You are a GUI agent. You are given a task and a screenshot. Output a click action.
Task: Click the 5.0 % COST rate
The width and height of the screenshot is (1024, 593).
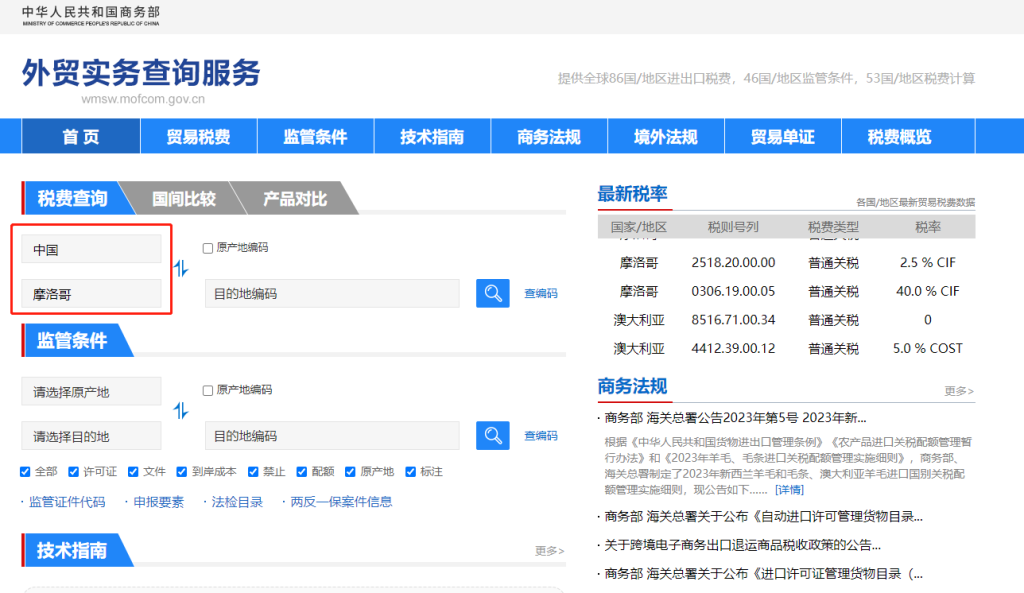[x=927, y=349]
